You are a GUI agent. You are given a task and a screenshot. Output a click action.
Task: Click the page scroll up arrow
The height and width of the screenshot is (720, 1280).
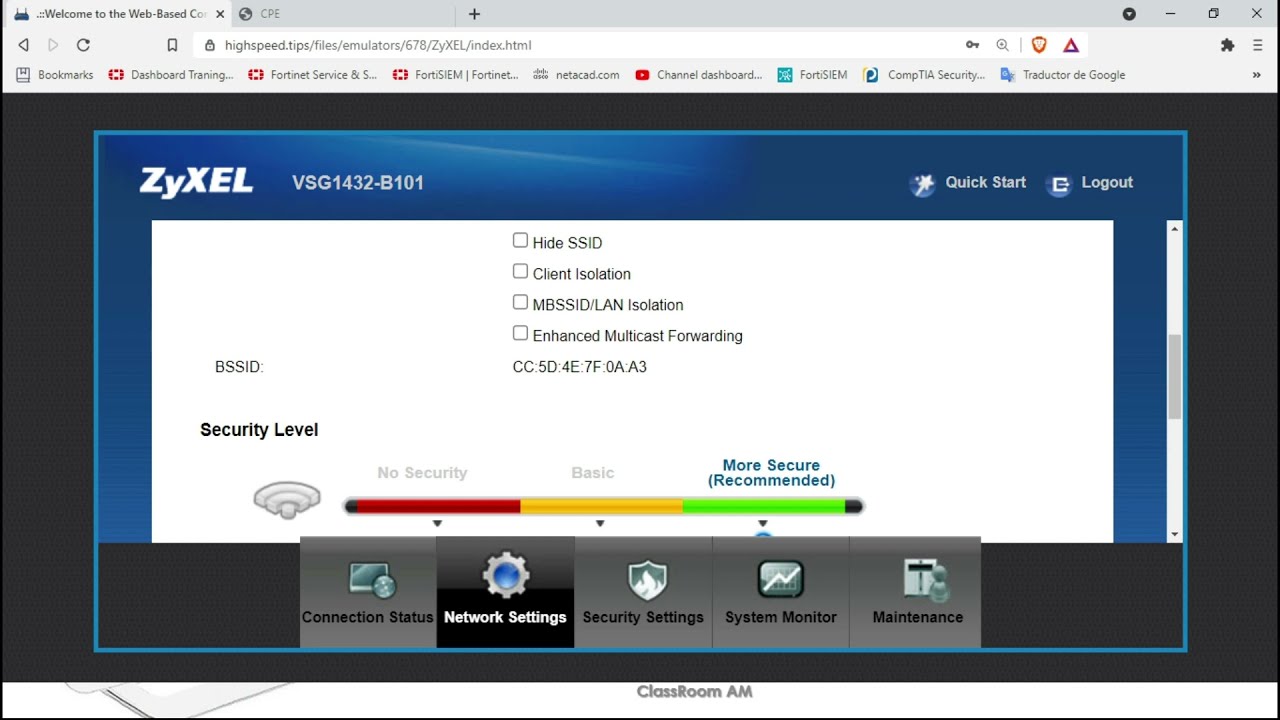click(x=1175, y=229)
